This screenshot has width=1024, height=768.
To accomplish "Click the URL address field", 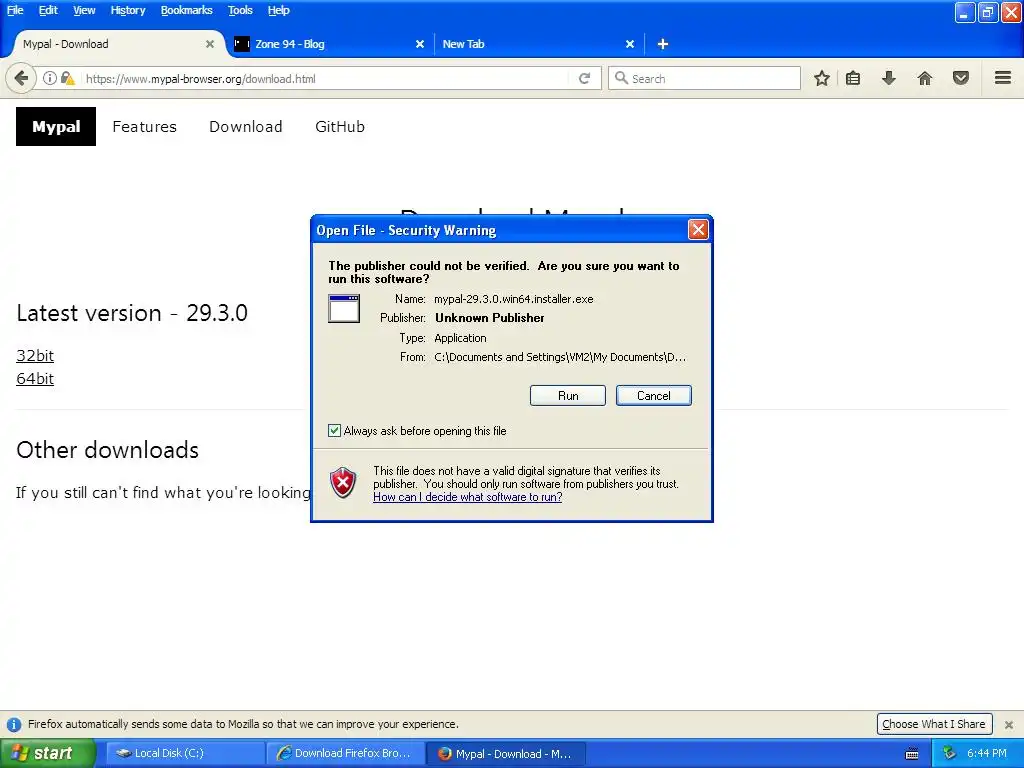I will pyautogui.click(x=327, y=78).
